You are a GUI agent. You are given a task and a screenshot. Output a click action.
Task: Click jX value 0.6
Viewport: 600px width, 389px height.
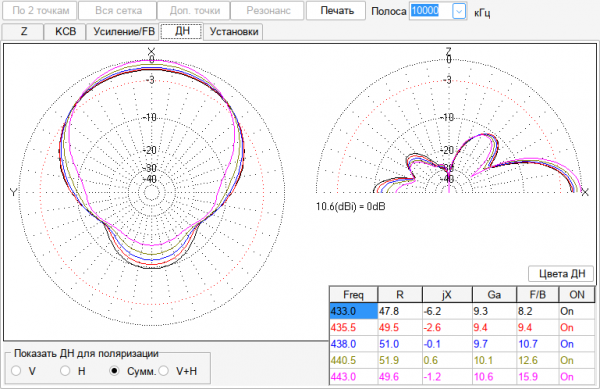pos(447,361)
